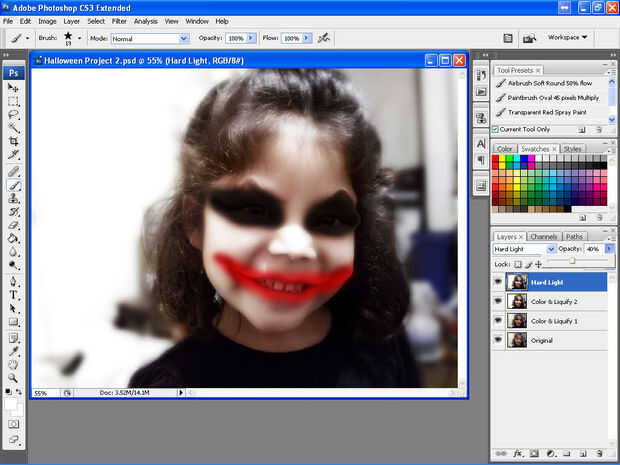Toggle Lock position
This screenshot has height=465, width=620.
pos(538,264)
